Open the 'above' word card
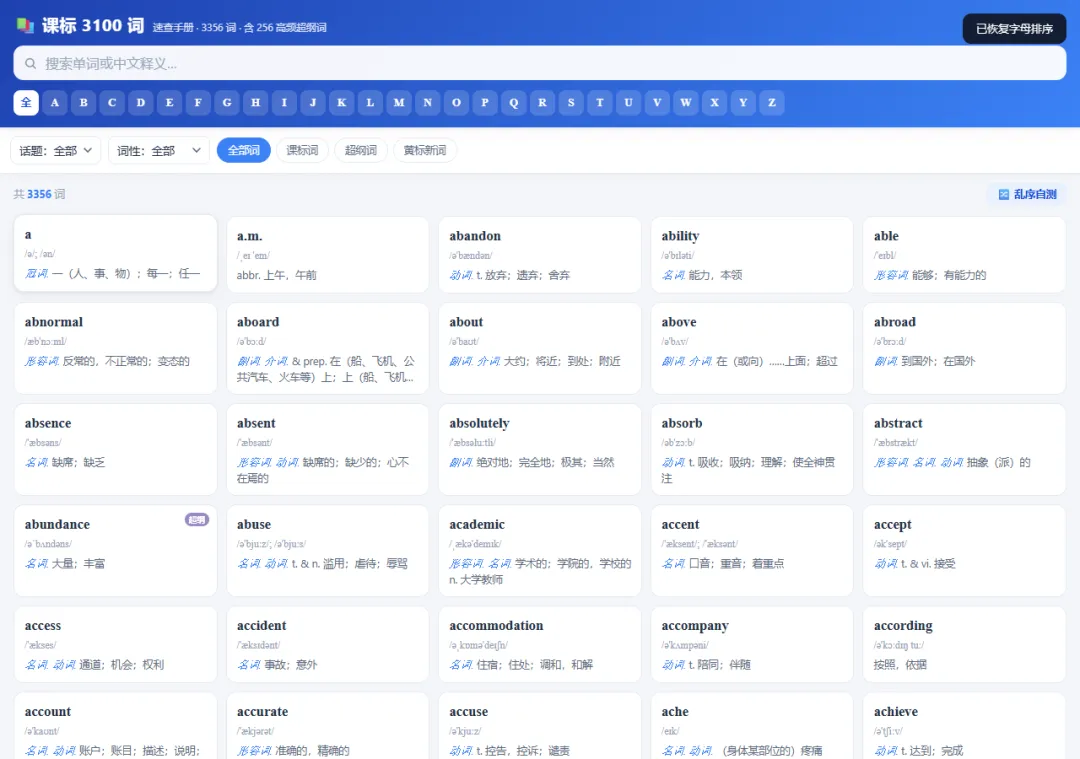The height and width of the screenshot is (759, 1080). coord(752,349)
